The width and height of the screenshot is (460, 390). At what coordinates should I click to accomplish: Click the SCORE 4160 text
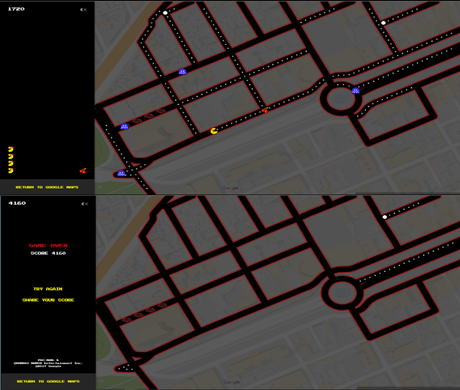click(48, 253)
